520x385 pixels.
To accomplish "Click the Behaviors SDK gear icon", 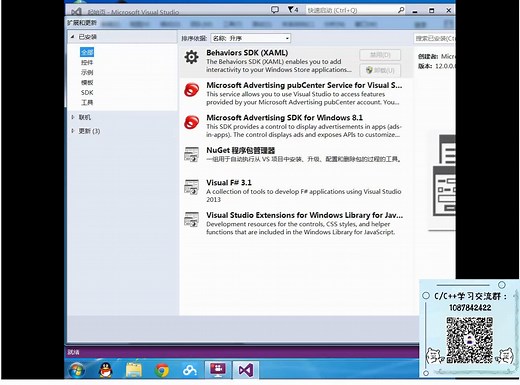I will 191,57.
